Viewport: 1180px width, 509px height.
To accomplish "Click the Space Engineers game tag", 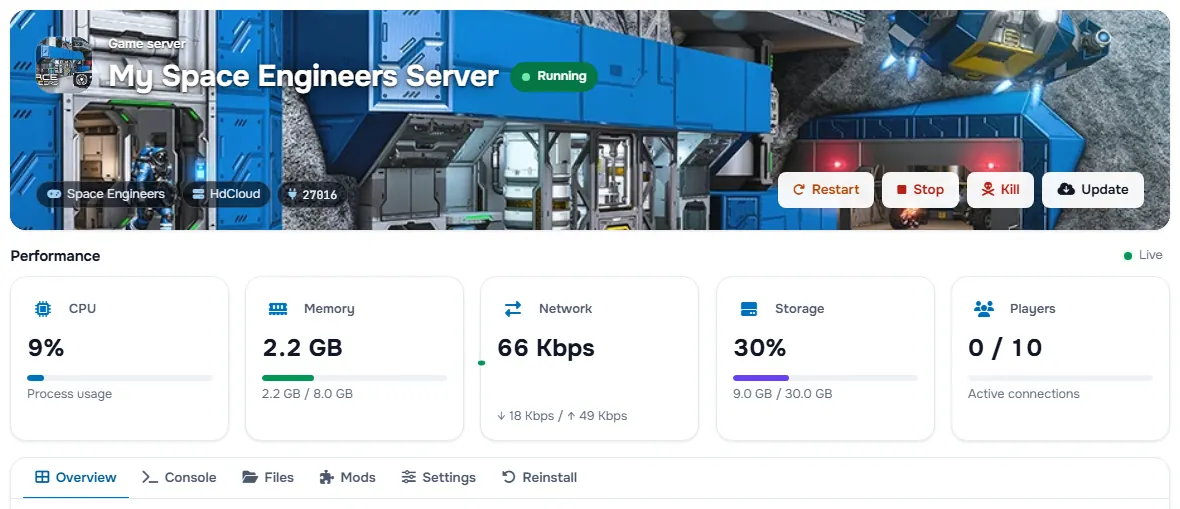I will coord(106,194).
